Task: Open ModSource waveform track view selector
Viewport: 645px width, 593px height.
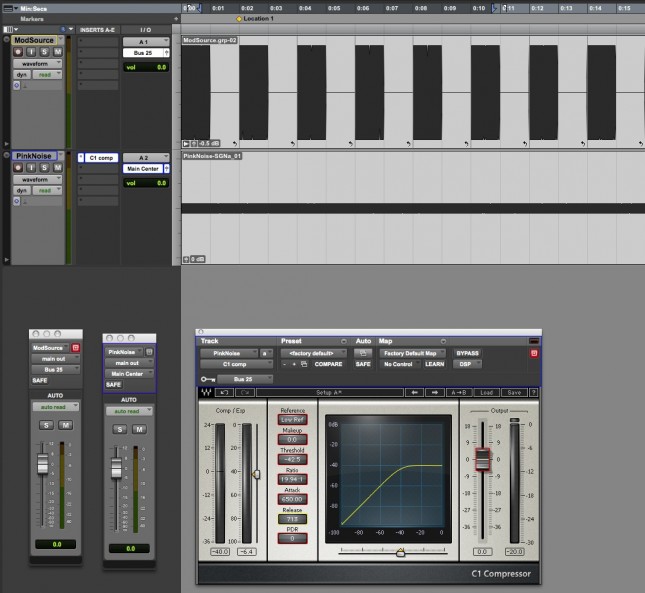Action: pos(38,63)
